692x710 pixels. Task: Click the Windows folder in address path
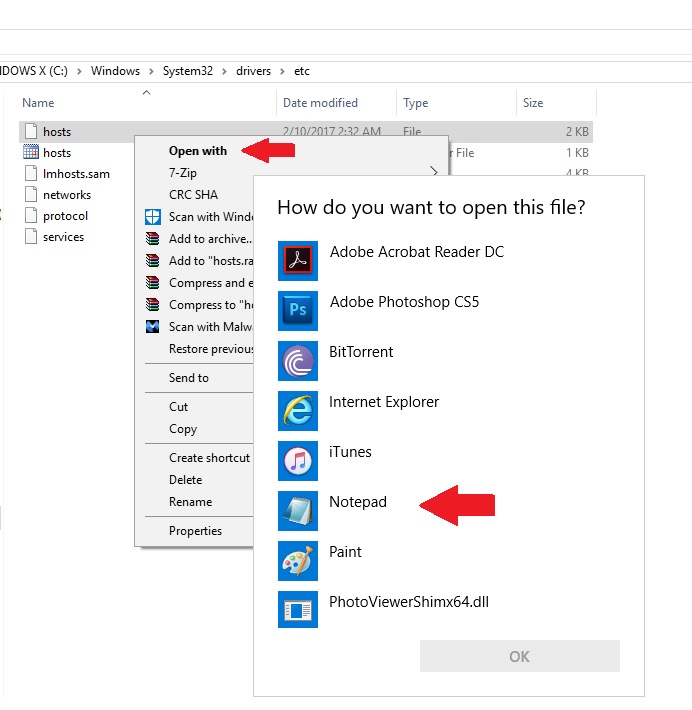[x=115, y=71]
